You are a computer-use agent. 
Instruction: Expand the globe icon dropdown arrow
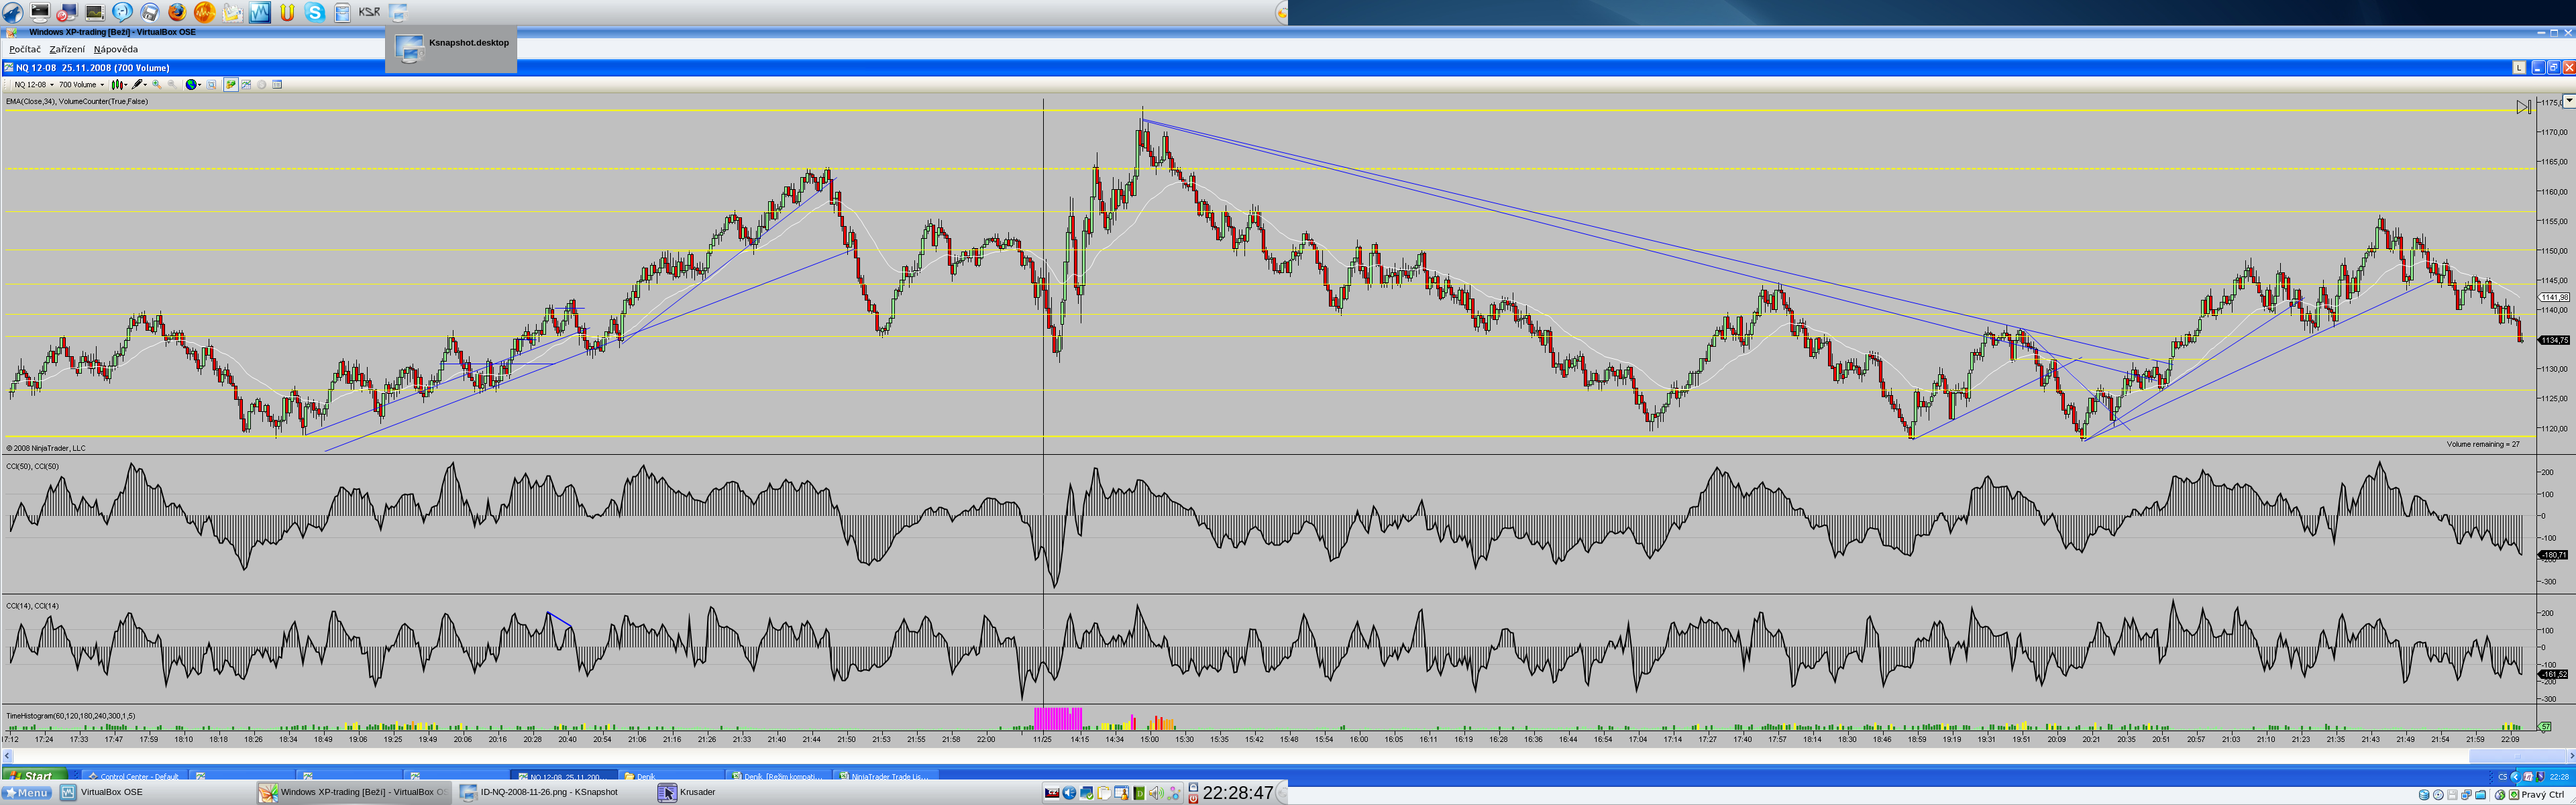200,85
